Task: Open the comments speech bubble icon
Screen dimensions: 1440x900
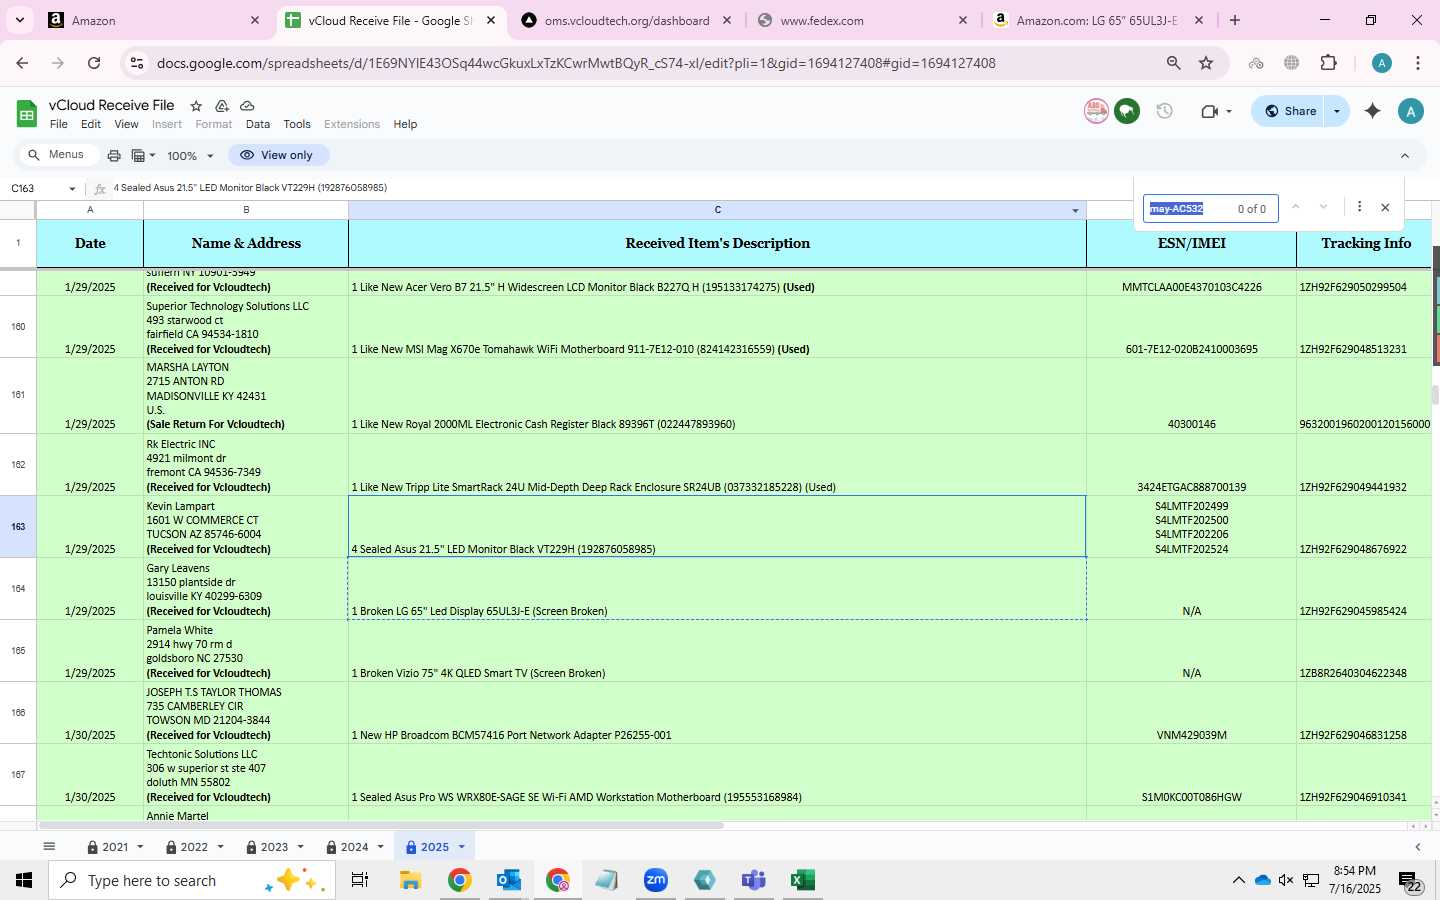Action: pos(1127,111)
